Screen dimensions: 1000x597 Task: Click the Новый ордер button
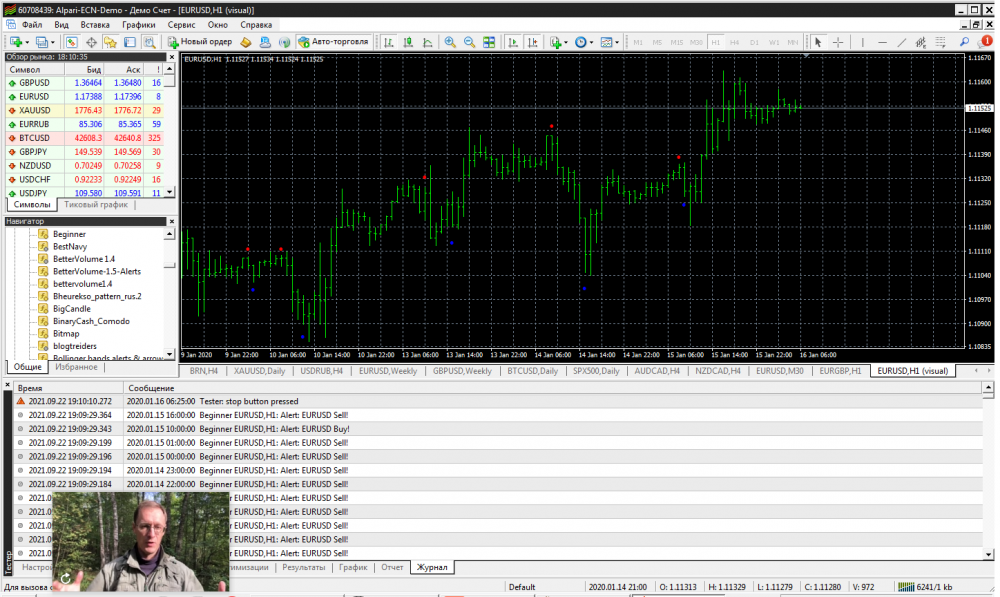point(200,42)
